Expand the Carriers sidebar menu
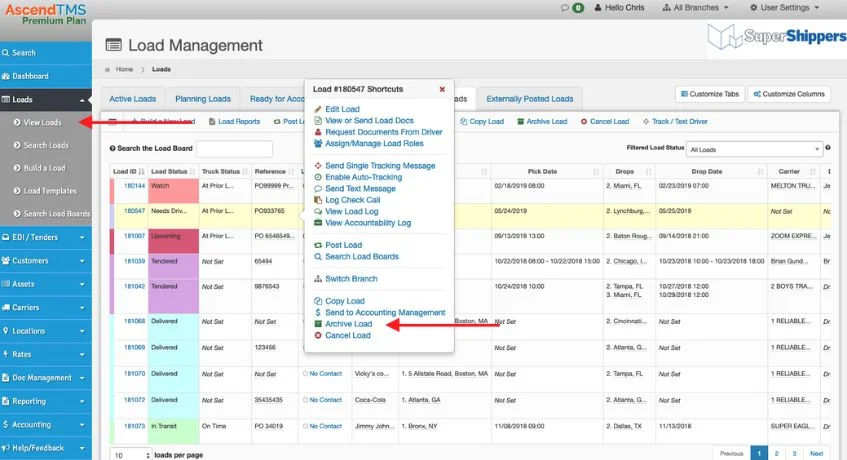The image size is (847, 460). coord(82,308)
